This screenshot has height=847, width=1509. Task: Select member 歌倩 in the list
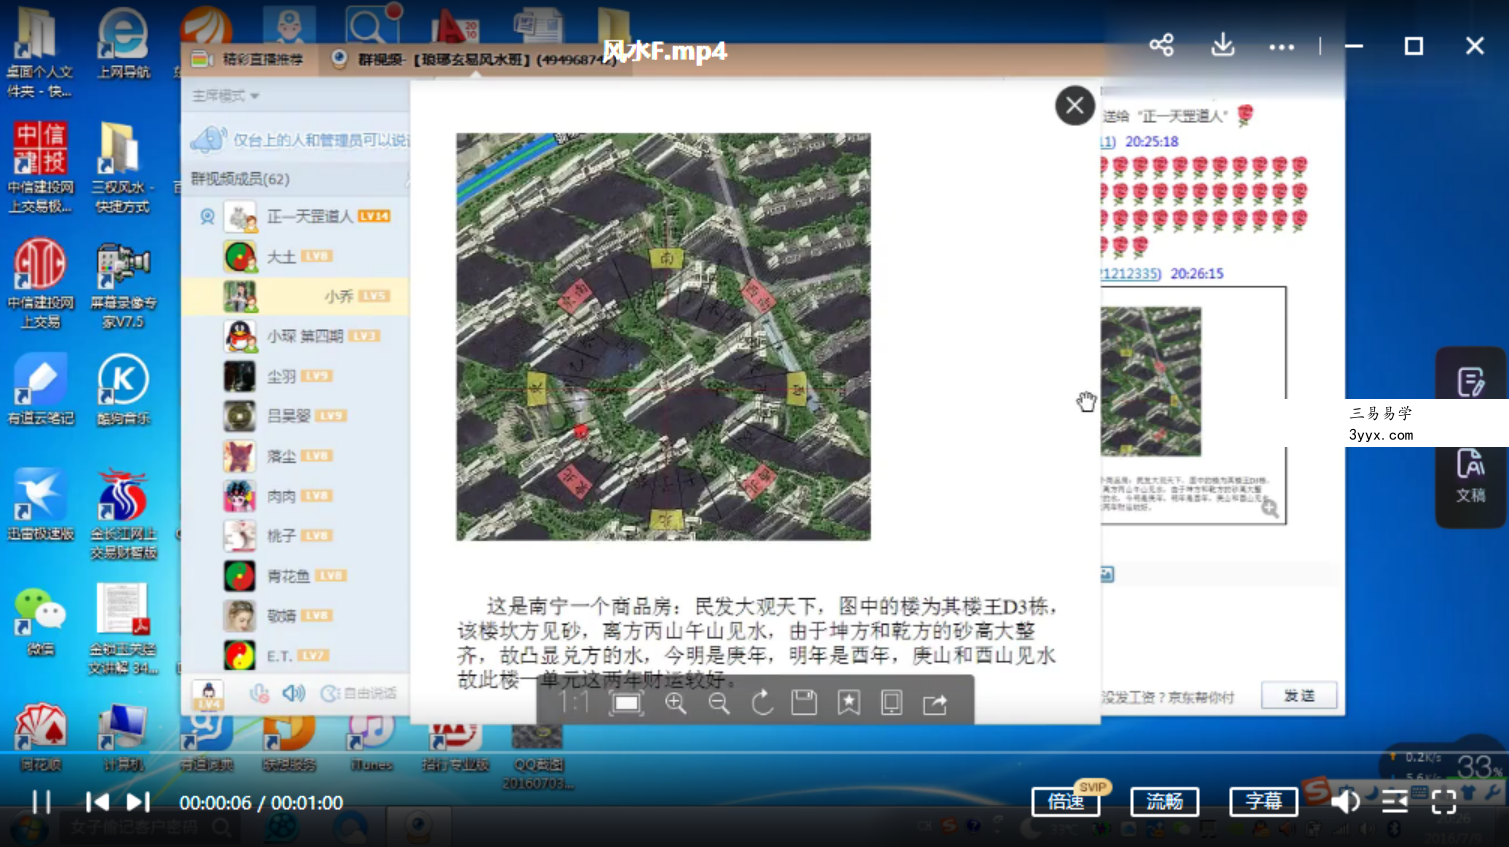(296, 616)
